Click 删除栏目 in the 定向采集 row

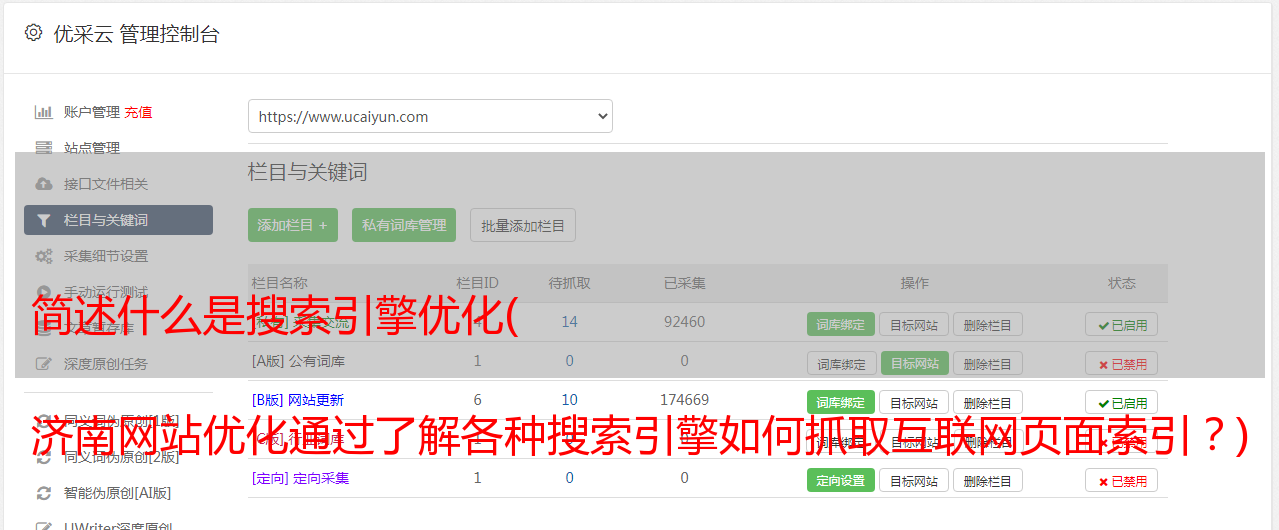[x=987, y=480]
